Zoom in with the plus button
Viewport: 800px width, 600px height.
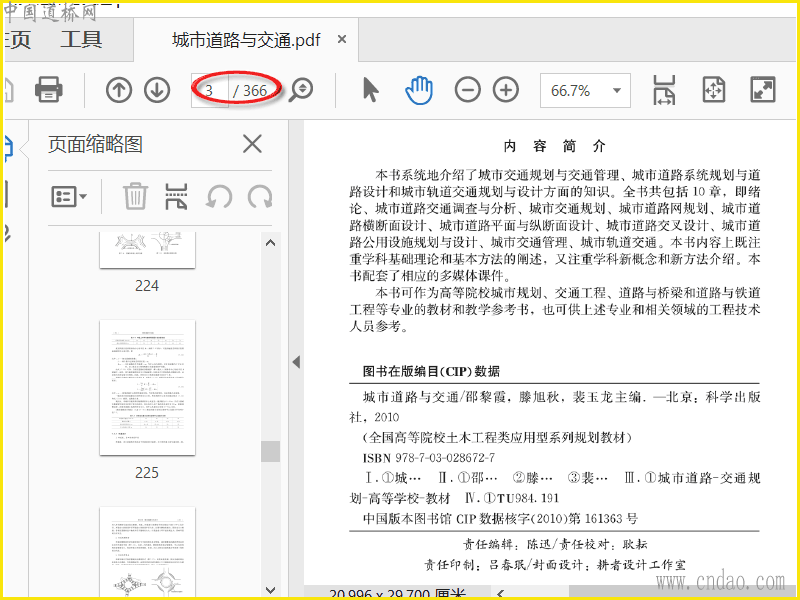(506, 90)
